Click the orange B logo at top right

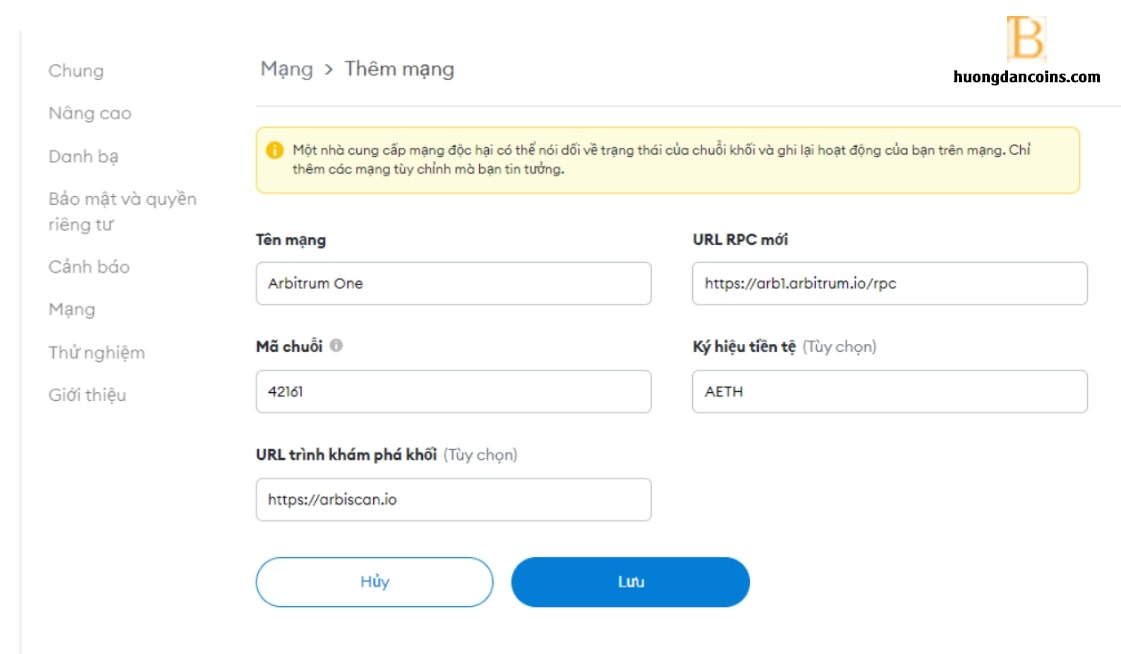1026,38
